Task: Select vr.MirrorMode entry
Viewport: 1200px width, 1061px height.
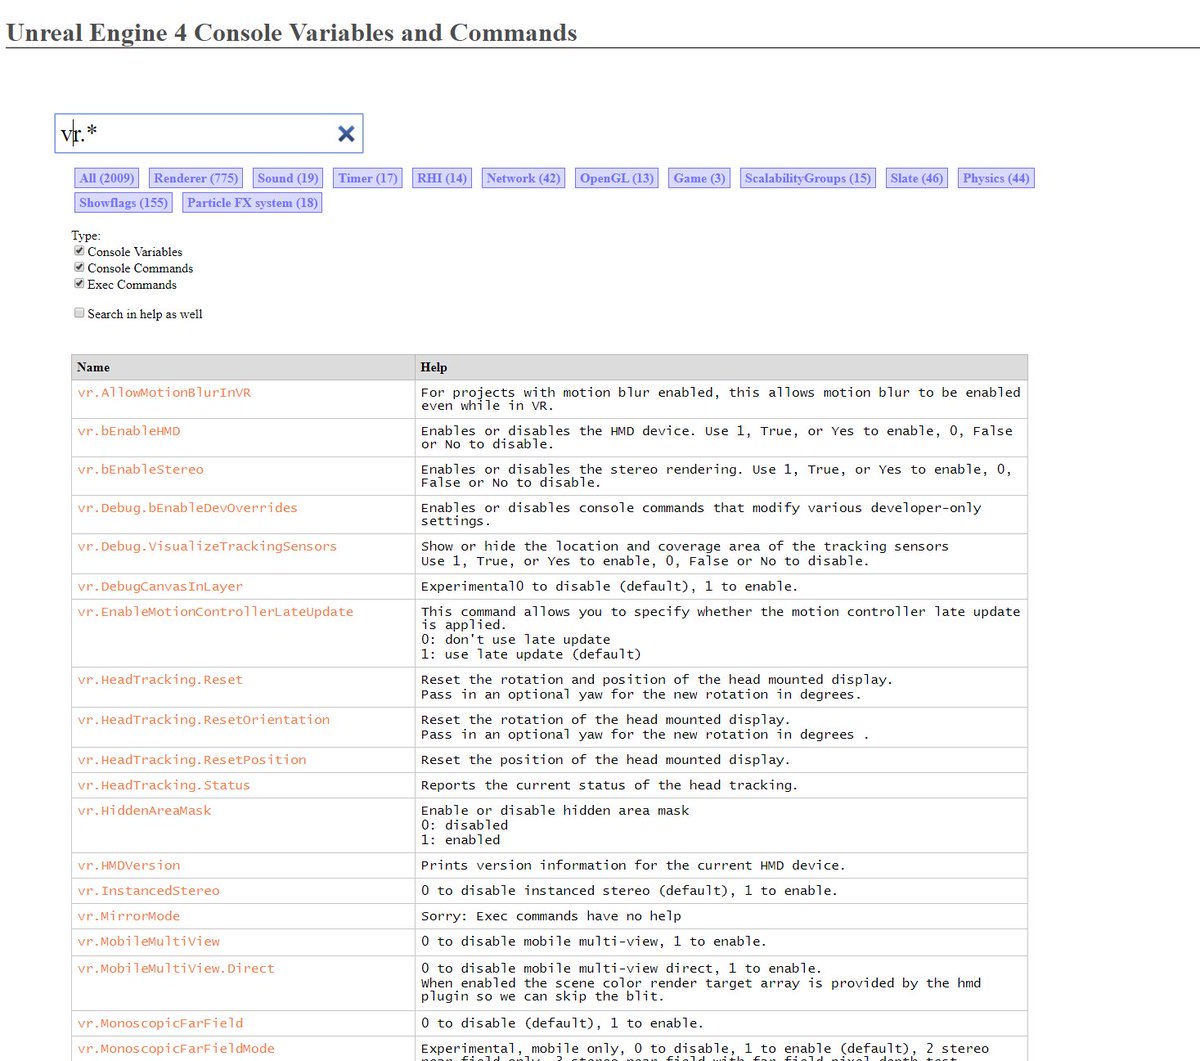Action: [129, 915]
